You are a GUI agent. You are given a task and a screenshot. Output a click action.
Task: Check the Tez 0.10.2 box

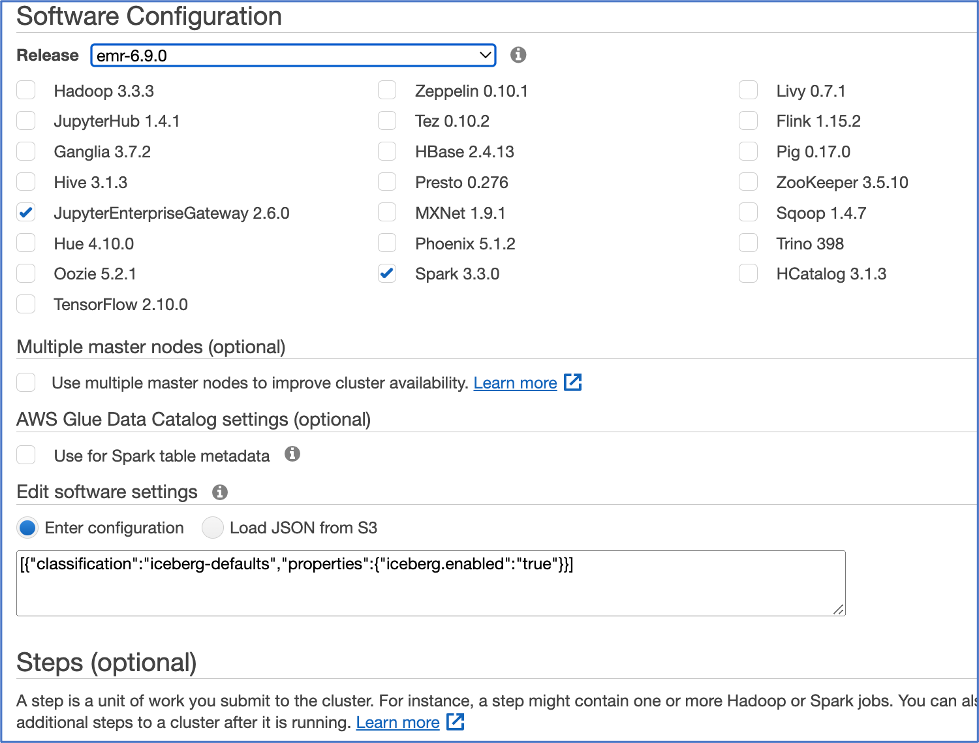coord(387,121)
